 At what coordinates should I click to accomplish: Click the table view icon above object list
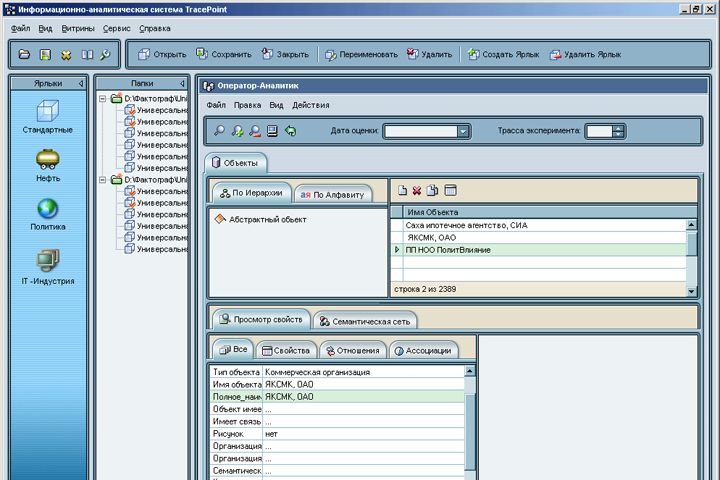click(450, 190)
